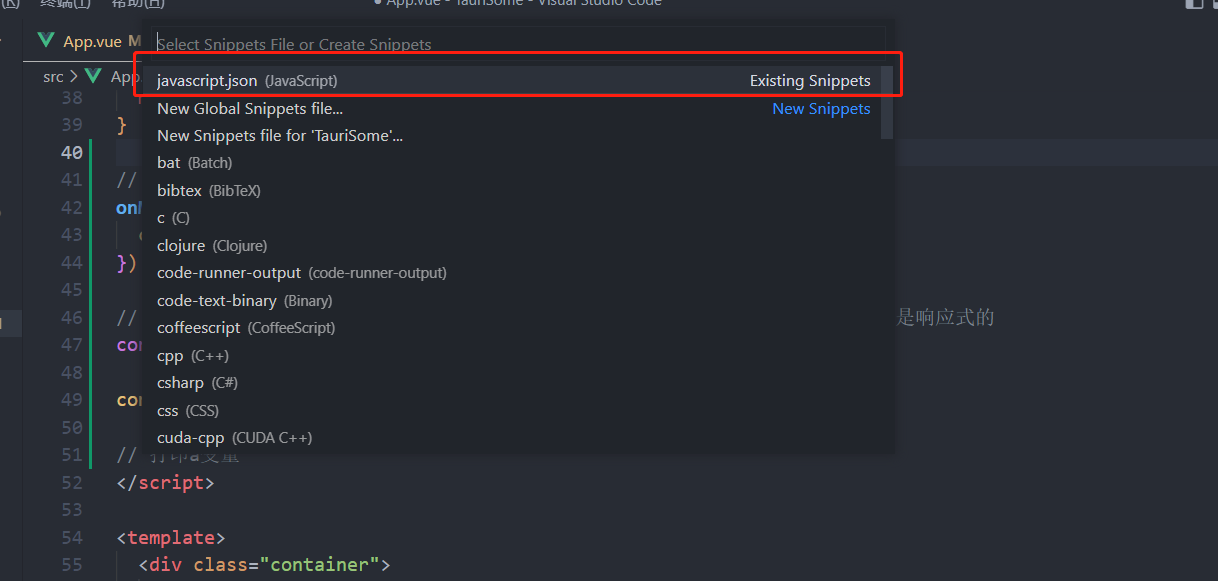Viewport: 1218px width, 581px height.
Task: Pick New Snippets file for 'TauriSome'...
Action: point(514,136)
